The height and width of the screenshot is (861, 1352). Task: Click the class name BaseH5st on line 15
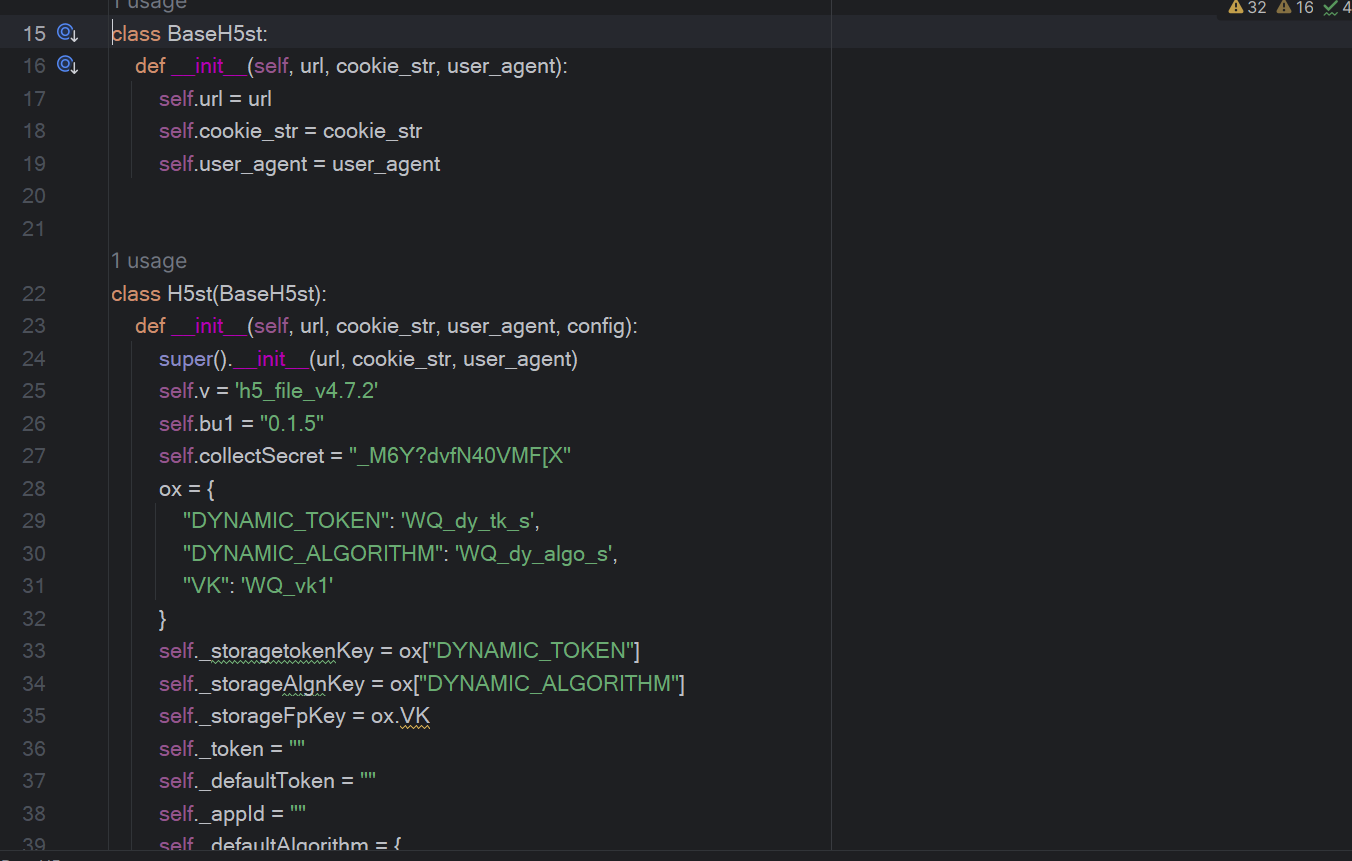214,34
